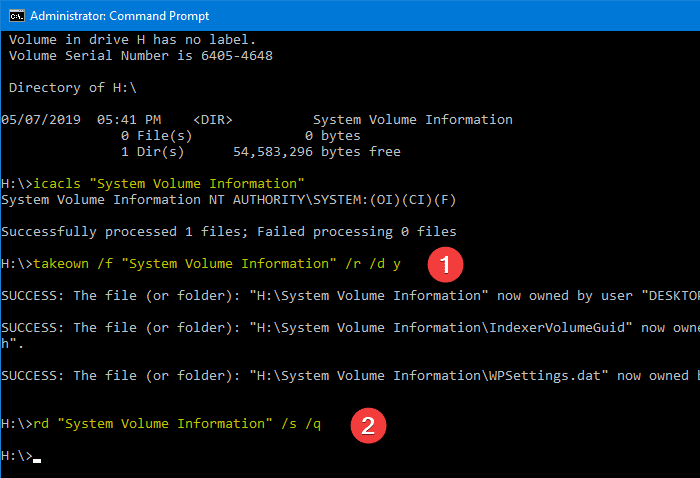The image size is (700, 478).
Task: Click the blinking cursor at H:\> prompt
Action: click(x=37, y=460)
